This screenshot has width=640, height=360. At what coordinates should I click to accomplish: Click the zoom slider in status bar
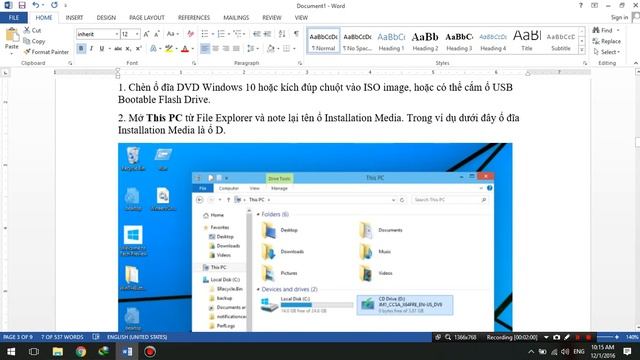pyautogui.click(x=607, y=337)
